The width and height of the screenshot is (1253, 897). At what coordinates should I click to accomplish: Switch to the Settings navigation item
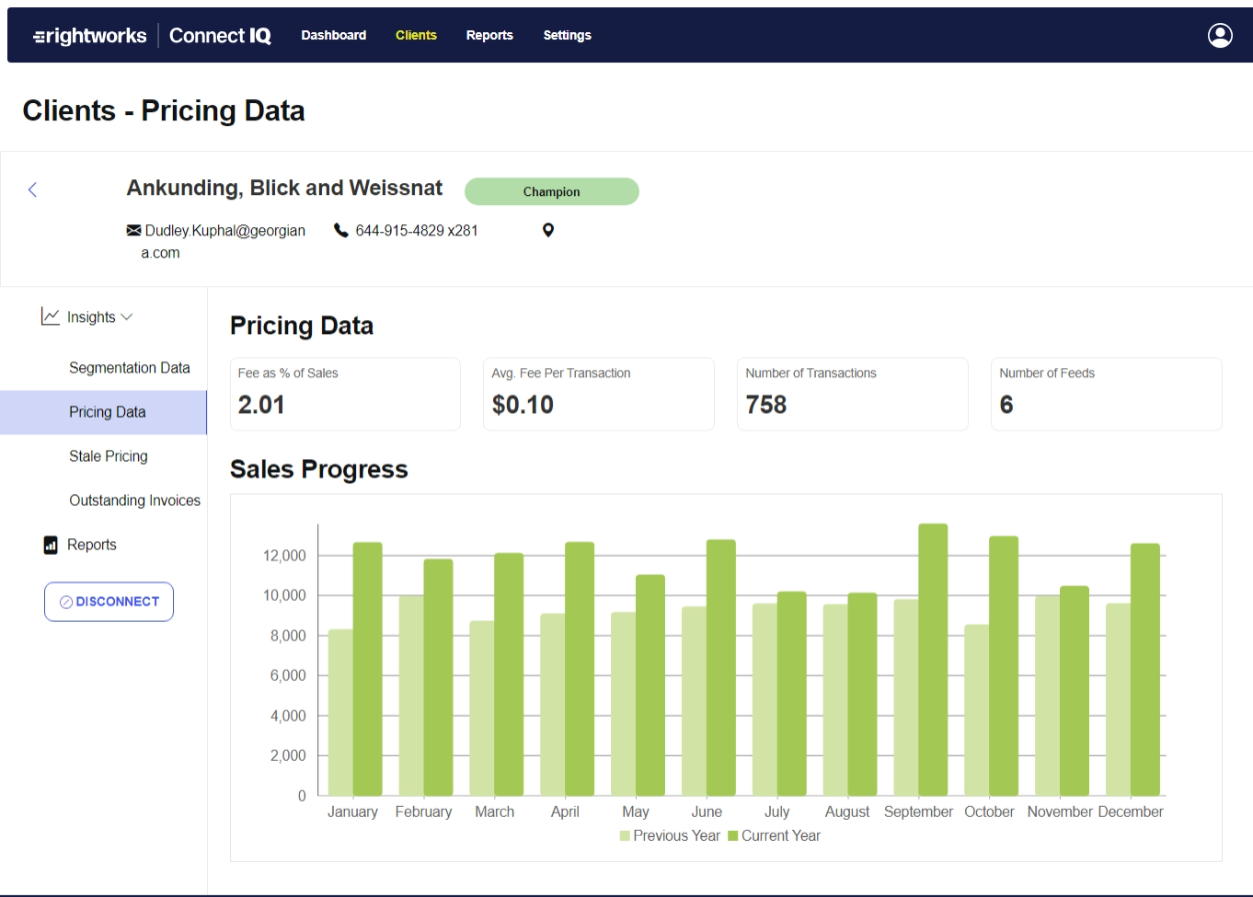point(567,35)
